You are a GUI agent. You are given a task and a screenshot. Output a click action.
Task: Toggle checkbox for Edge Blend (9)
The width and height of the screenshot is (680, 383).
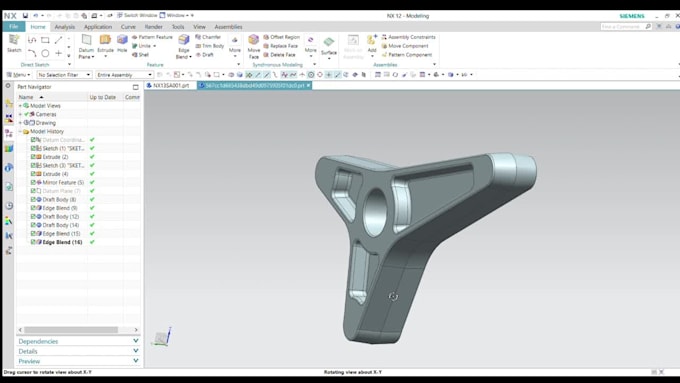coord(33,208)
